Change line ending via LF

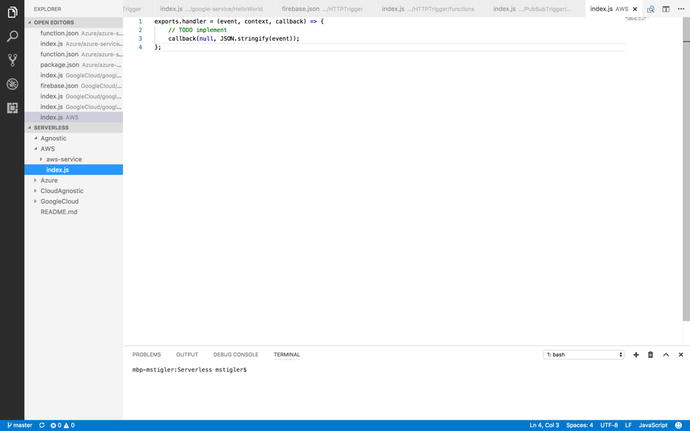tap(628, 425)
